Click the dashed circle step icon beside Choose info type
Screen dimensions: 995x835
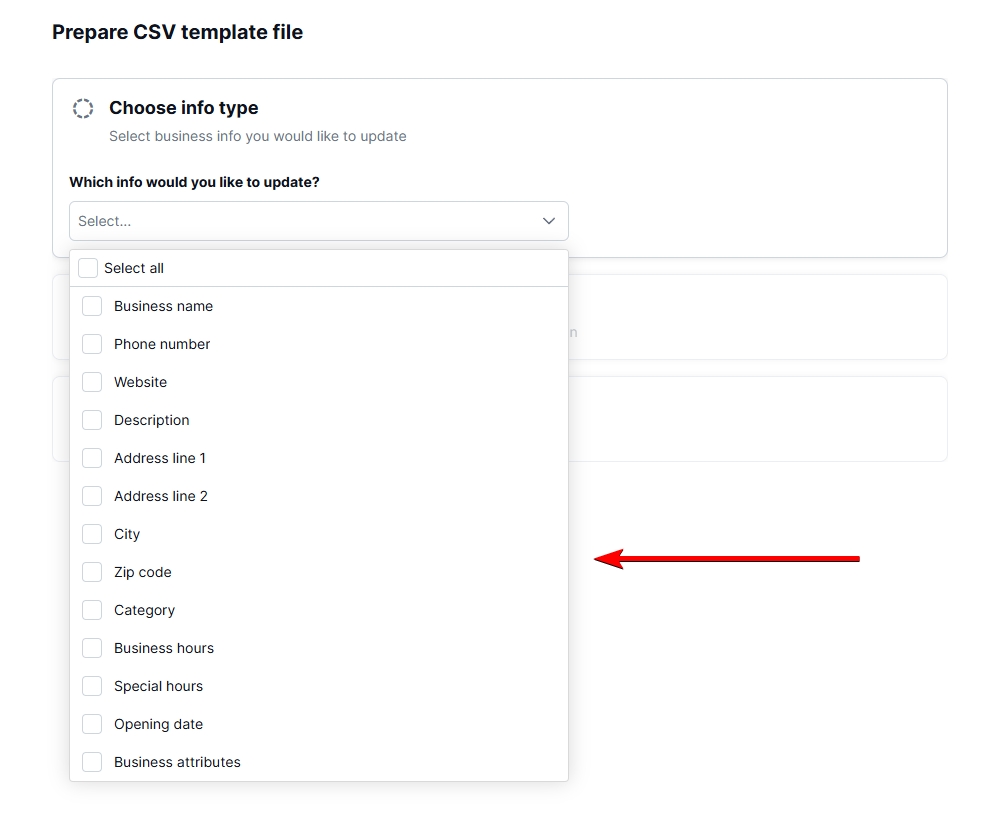coord(83,108)
